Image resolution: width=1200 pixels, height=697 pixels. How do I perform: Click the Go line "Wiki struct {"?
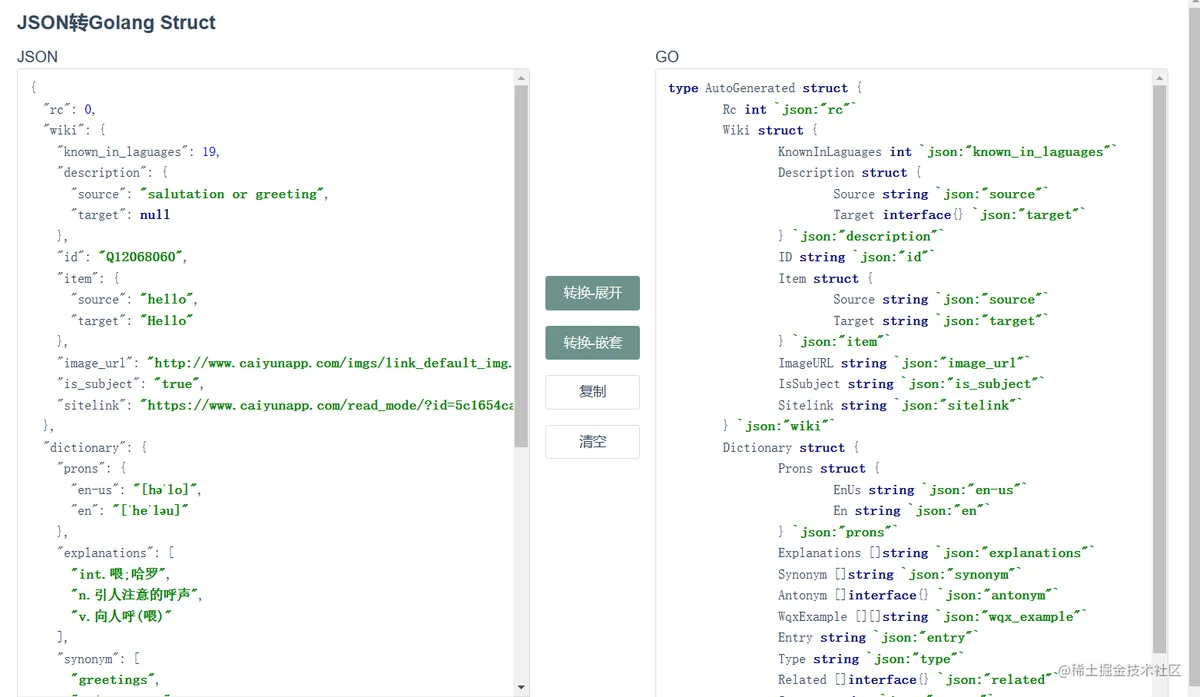click(770, 130)
